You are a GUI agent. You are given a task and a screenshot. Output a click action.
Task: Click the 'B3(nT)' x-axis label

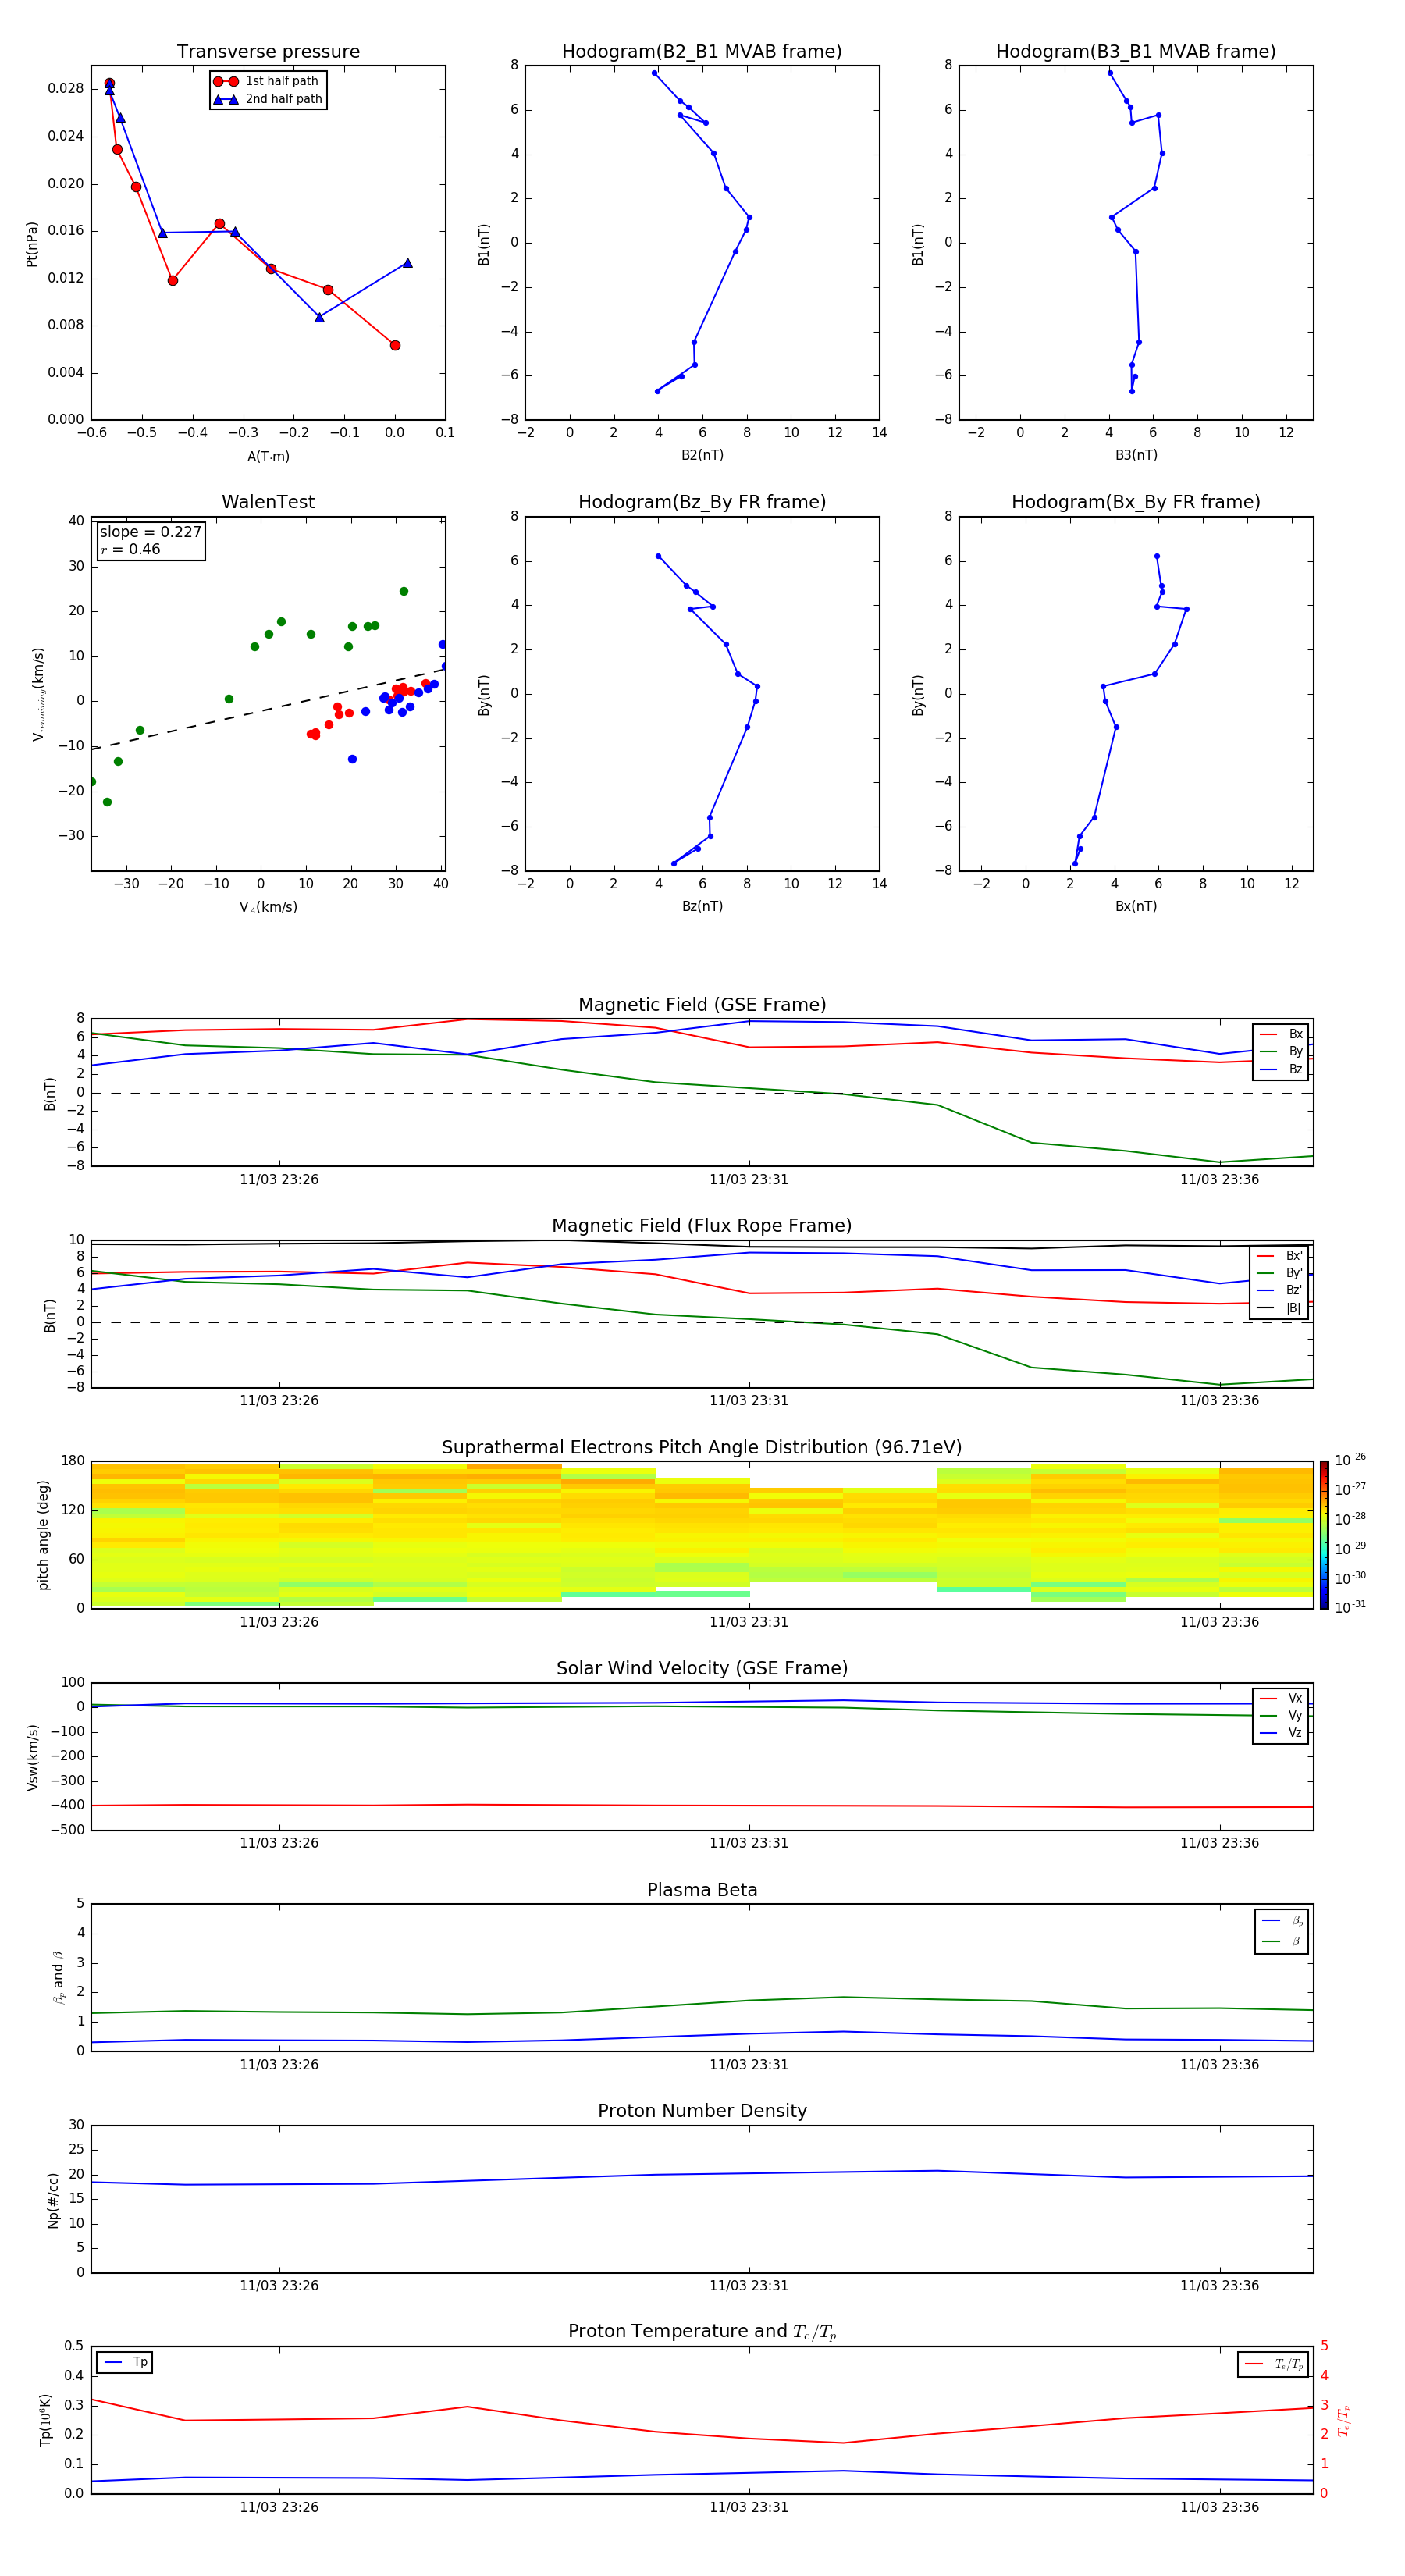(1136, 455)
